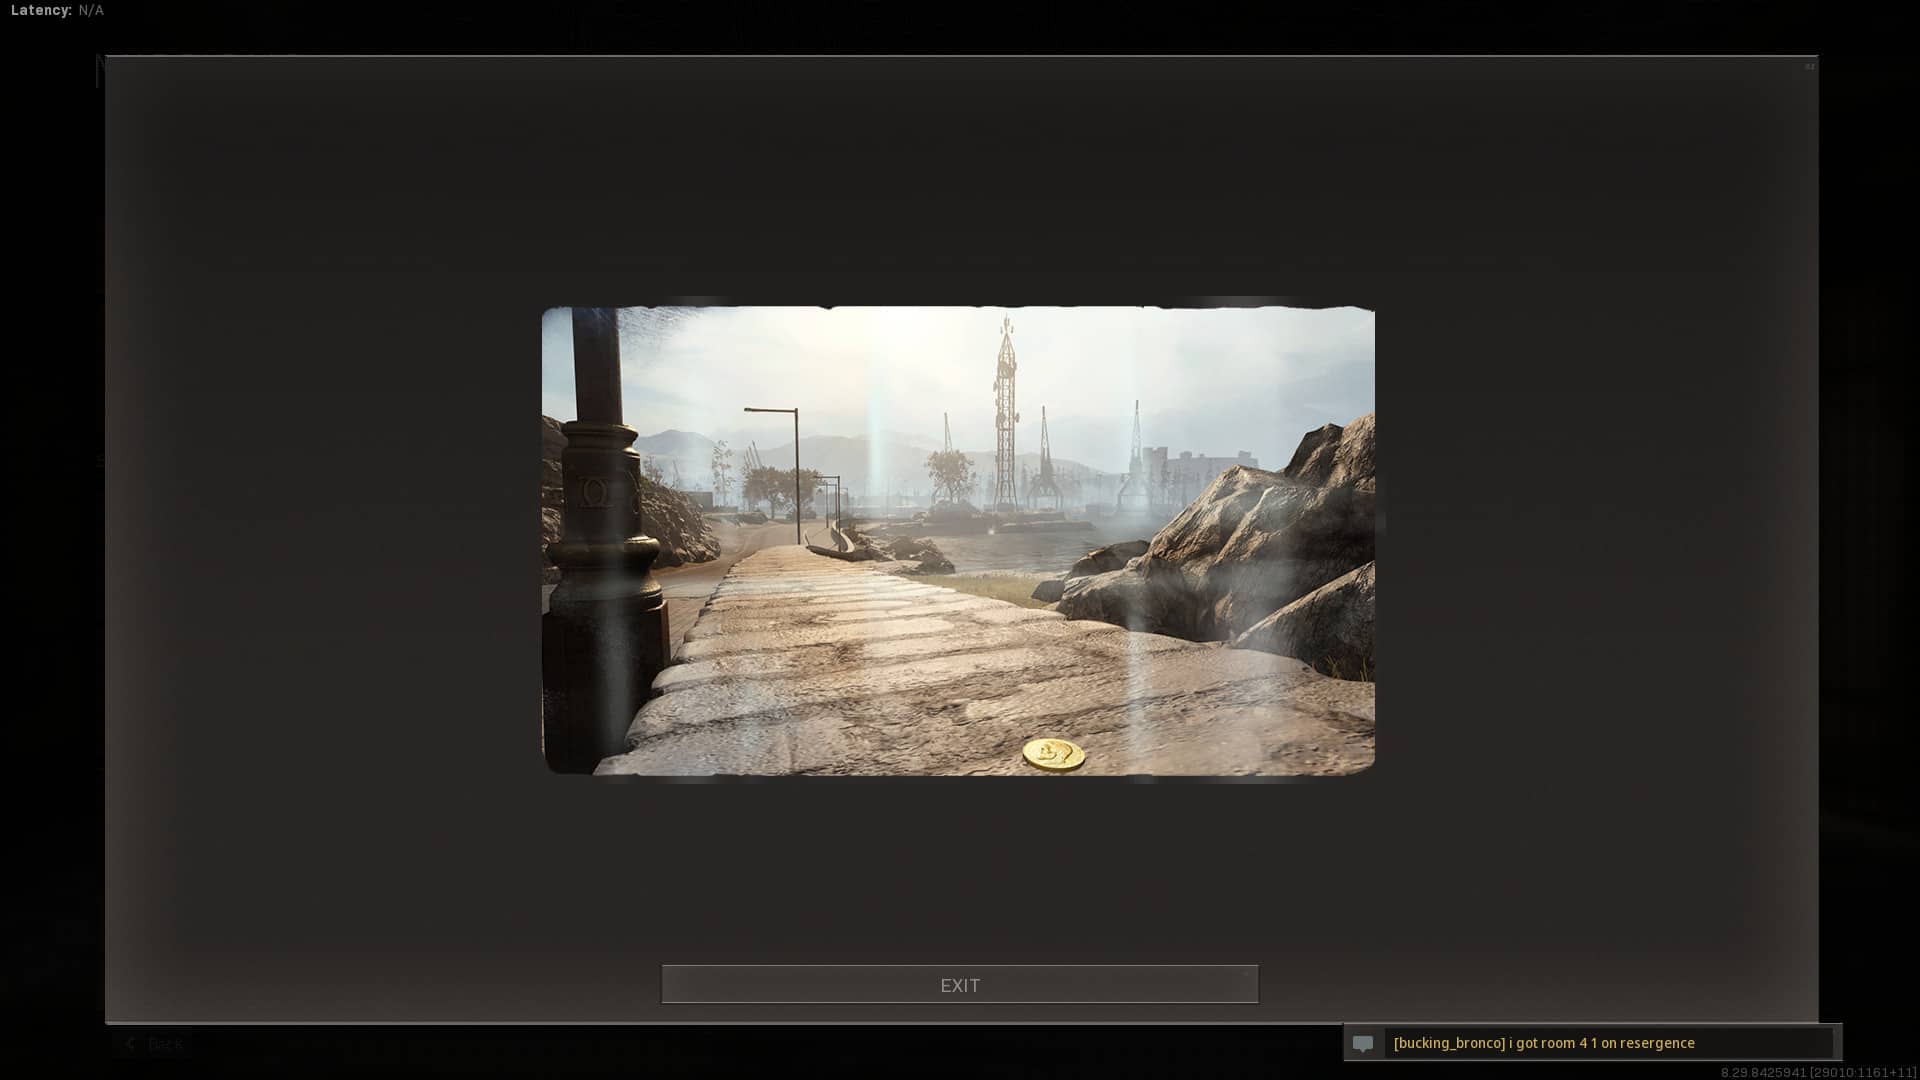1920x1080 pixels.
Task: Click the chat speech bubble icon
Action: pyautogui.click(x=1363, y=1044)
